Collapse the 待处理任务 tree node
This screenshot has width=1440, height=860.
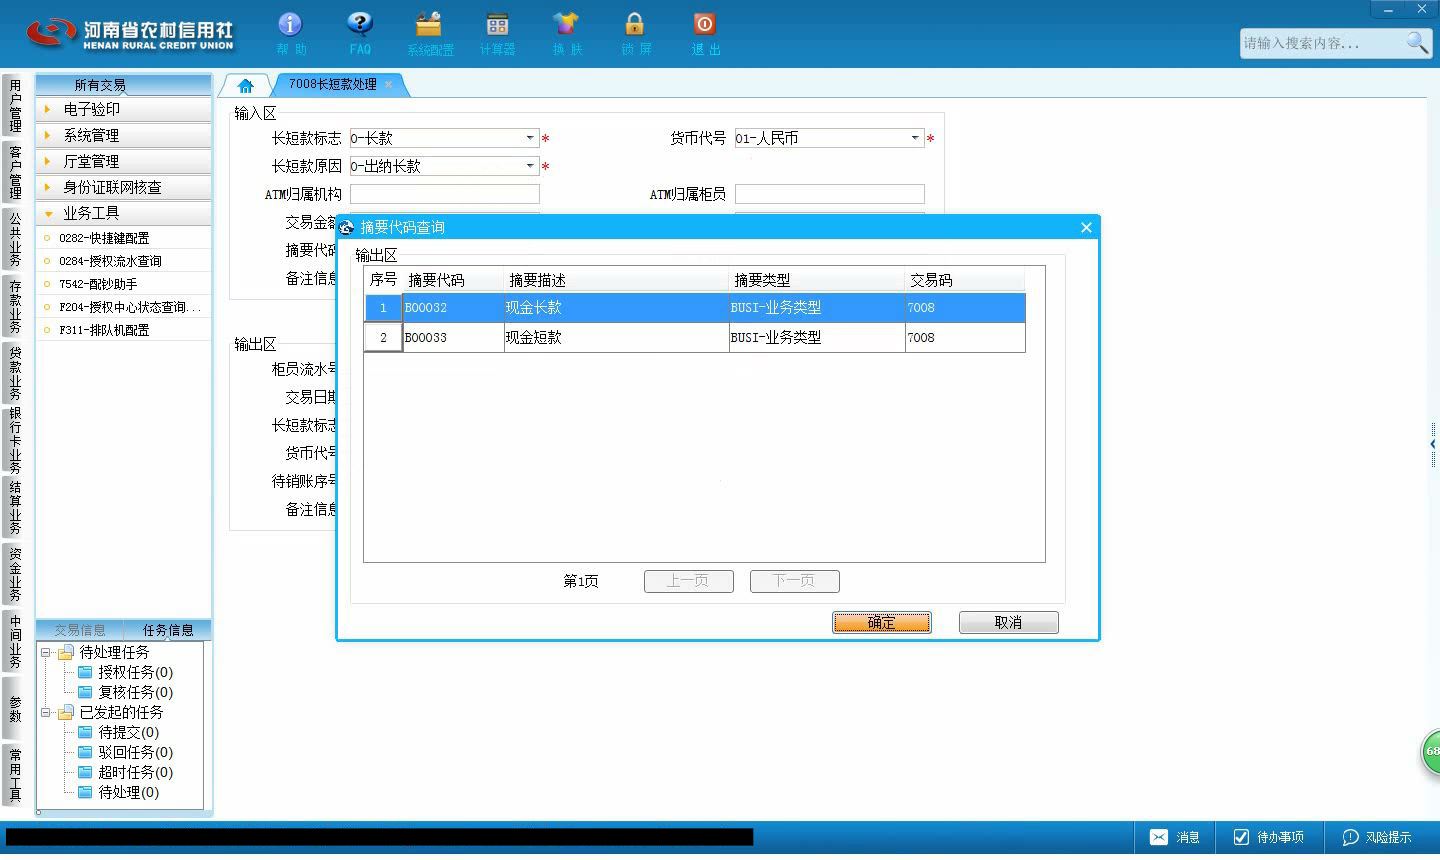45,652
